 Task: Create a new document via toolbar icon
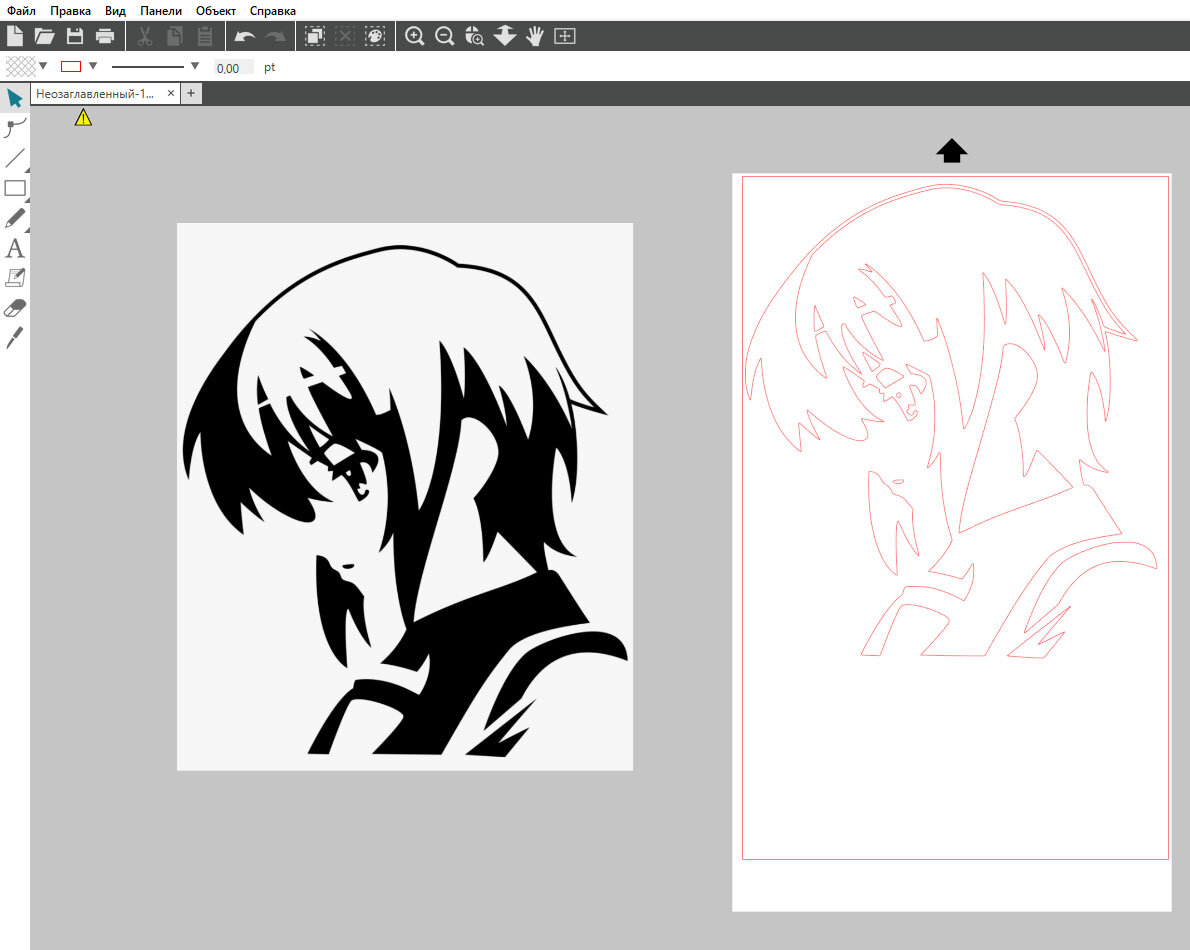tap(14, 36)
